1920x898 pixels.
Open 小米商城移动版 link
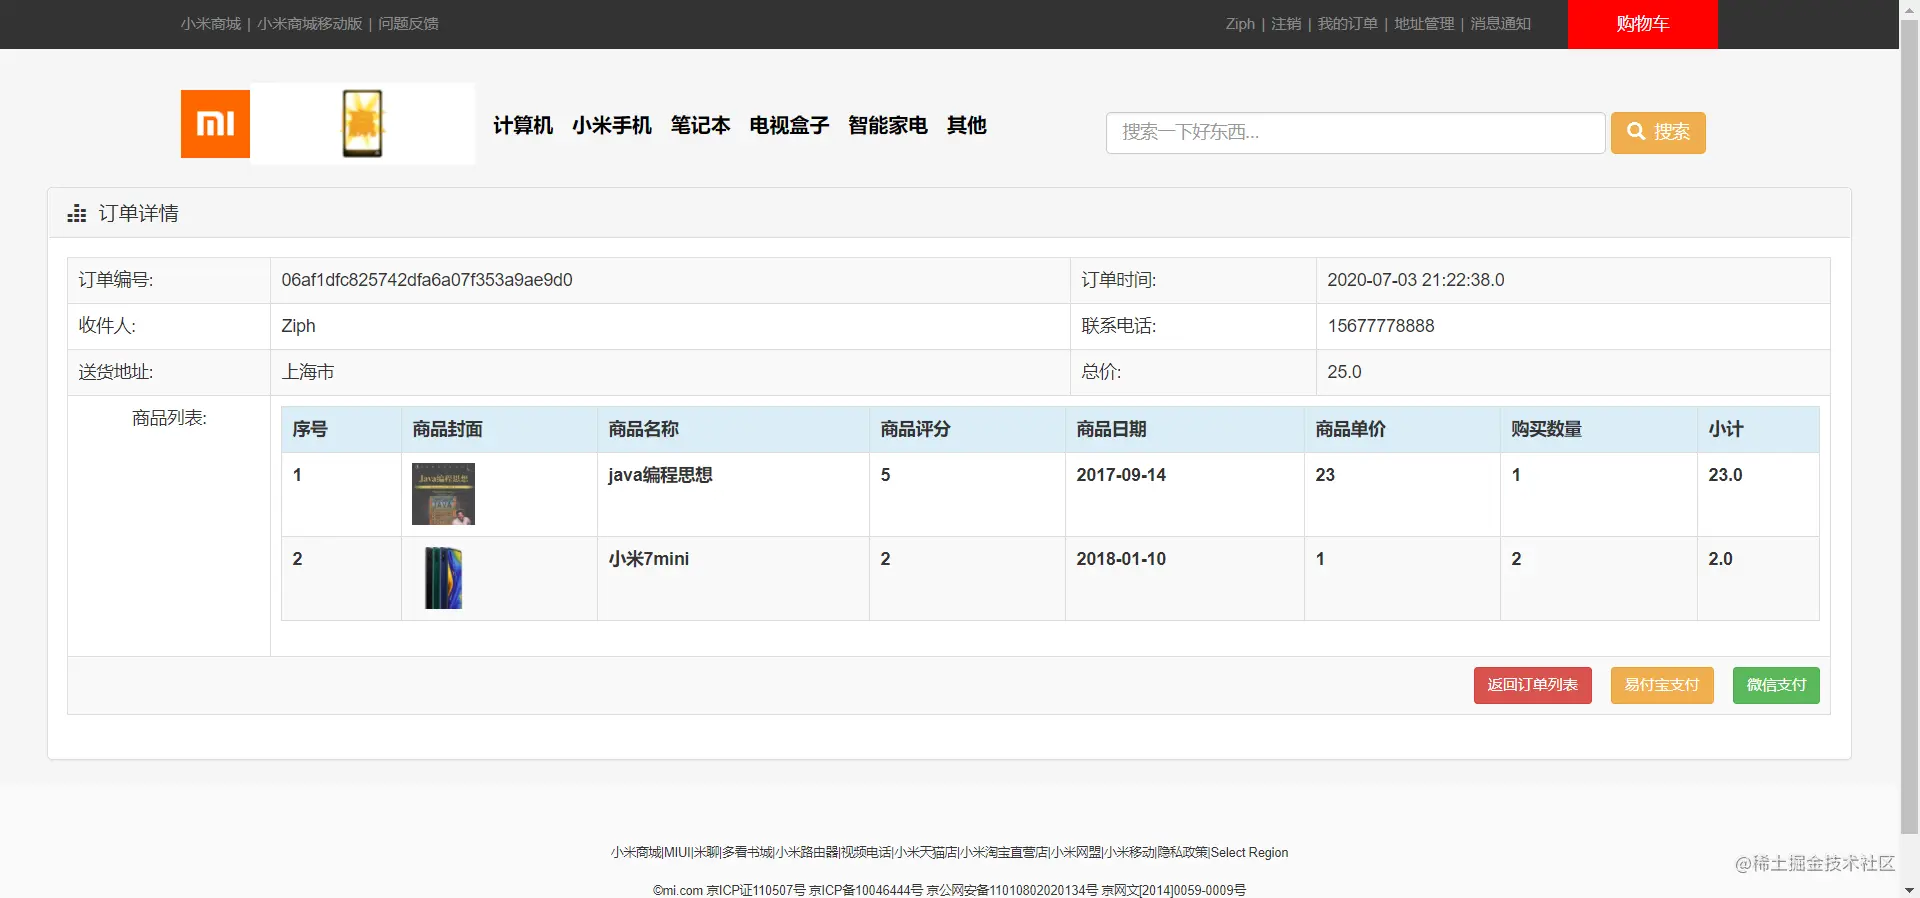[x=310, y=24]
